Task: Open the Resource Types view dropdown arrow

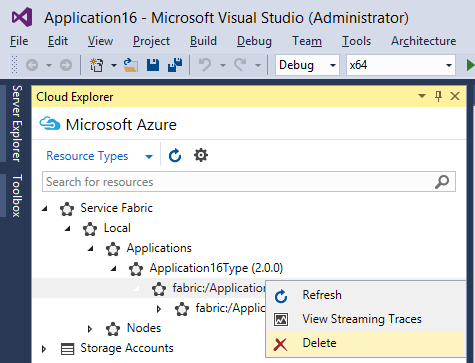Action: (149, 156)
